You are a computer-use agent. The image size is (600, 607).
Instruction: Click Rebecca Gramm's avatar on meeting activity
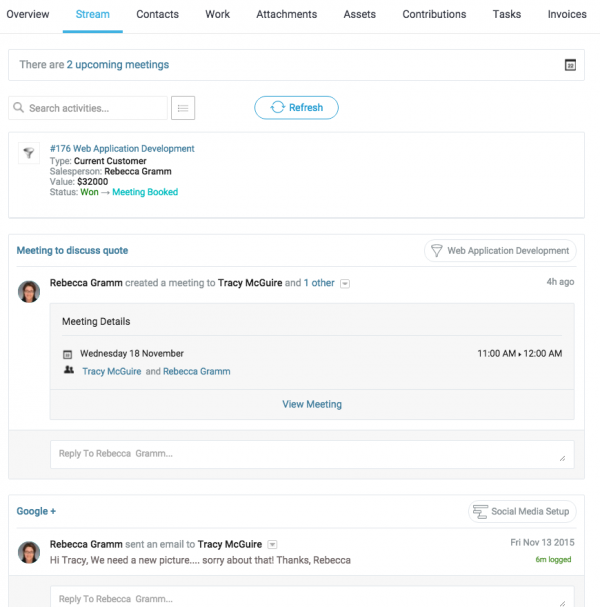[x=29, y=291]
